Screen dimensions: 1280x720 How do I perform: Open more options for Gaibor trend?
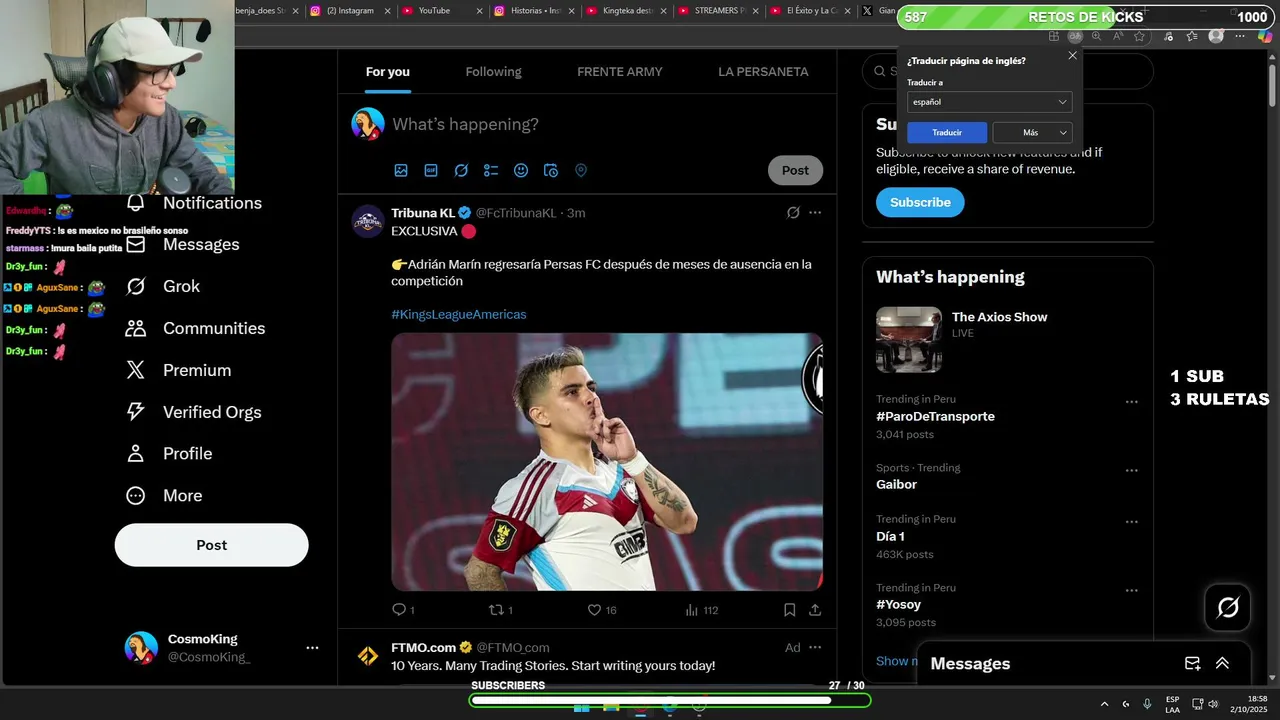click(1131, 470)
